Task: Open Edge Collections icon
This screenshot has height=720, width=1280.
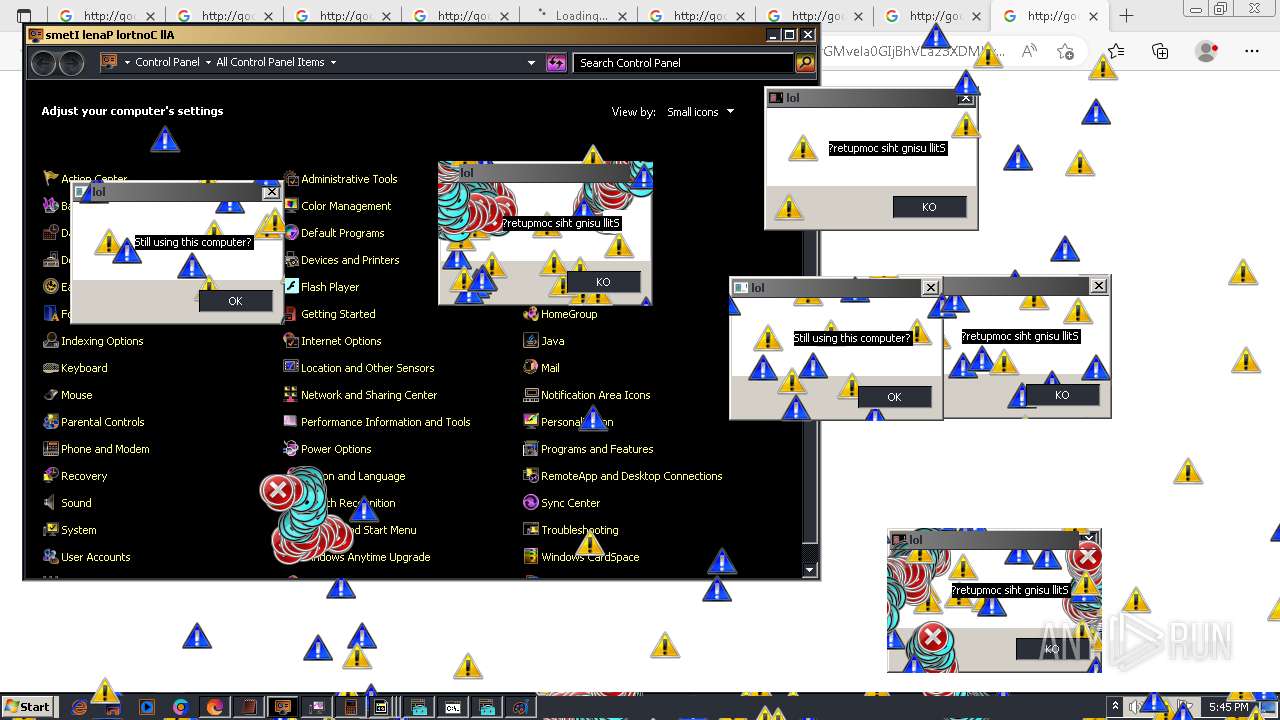Action: 1160,51
